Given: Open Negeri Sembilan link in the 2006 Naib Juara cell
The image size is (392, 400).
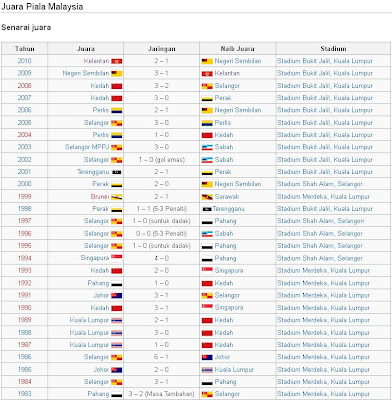Looking at the screenshot, I should (238, 110).
